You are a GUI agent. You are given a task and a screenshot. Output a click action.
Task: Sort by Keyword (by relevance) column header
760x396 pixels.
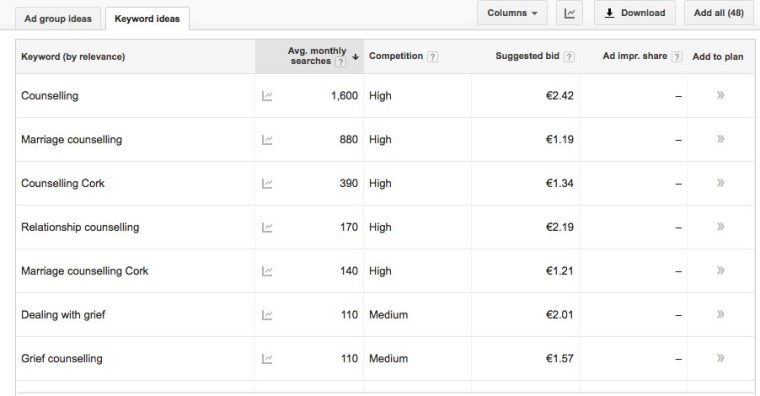pos(73,57)
